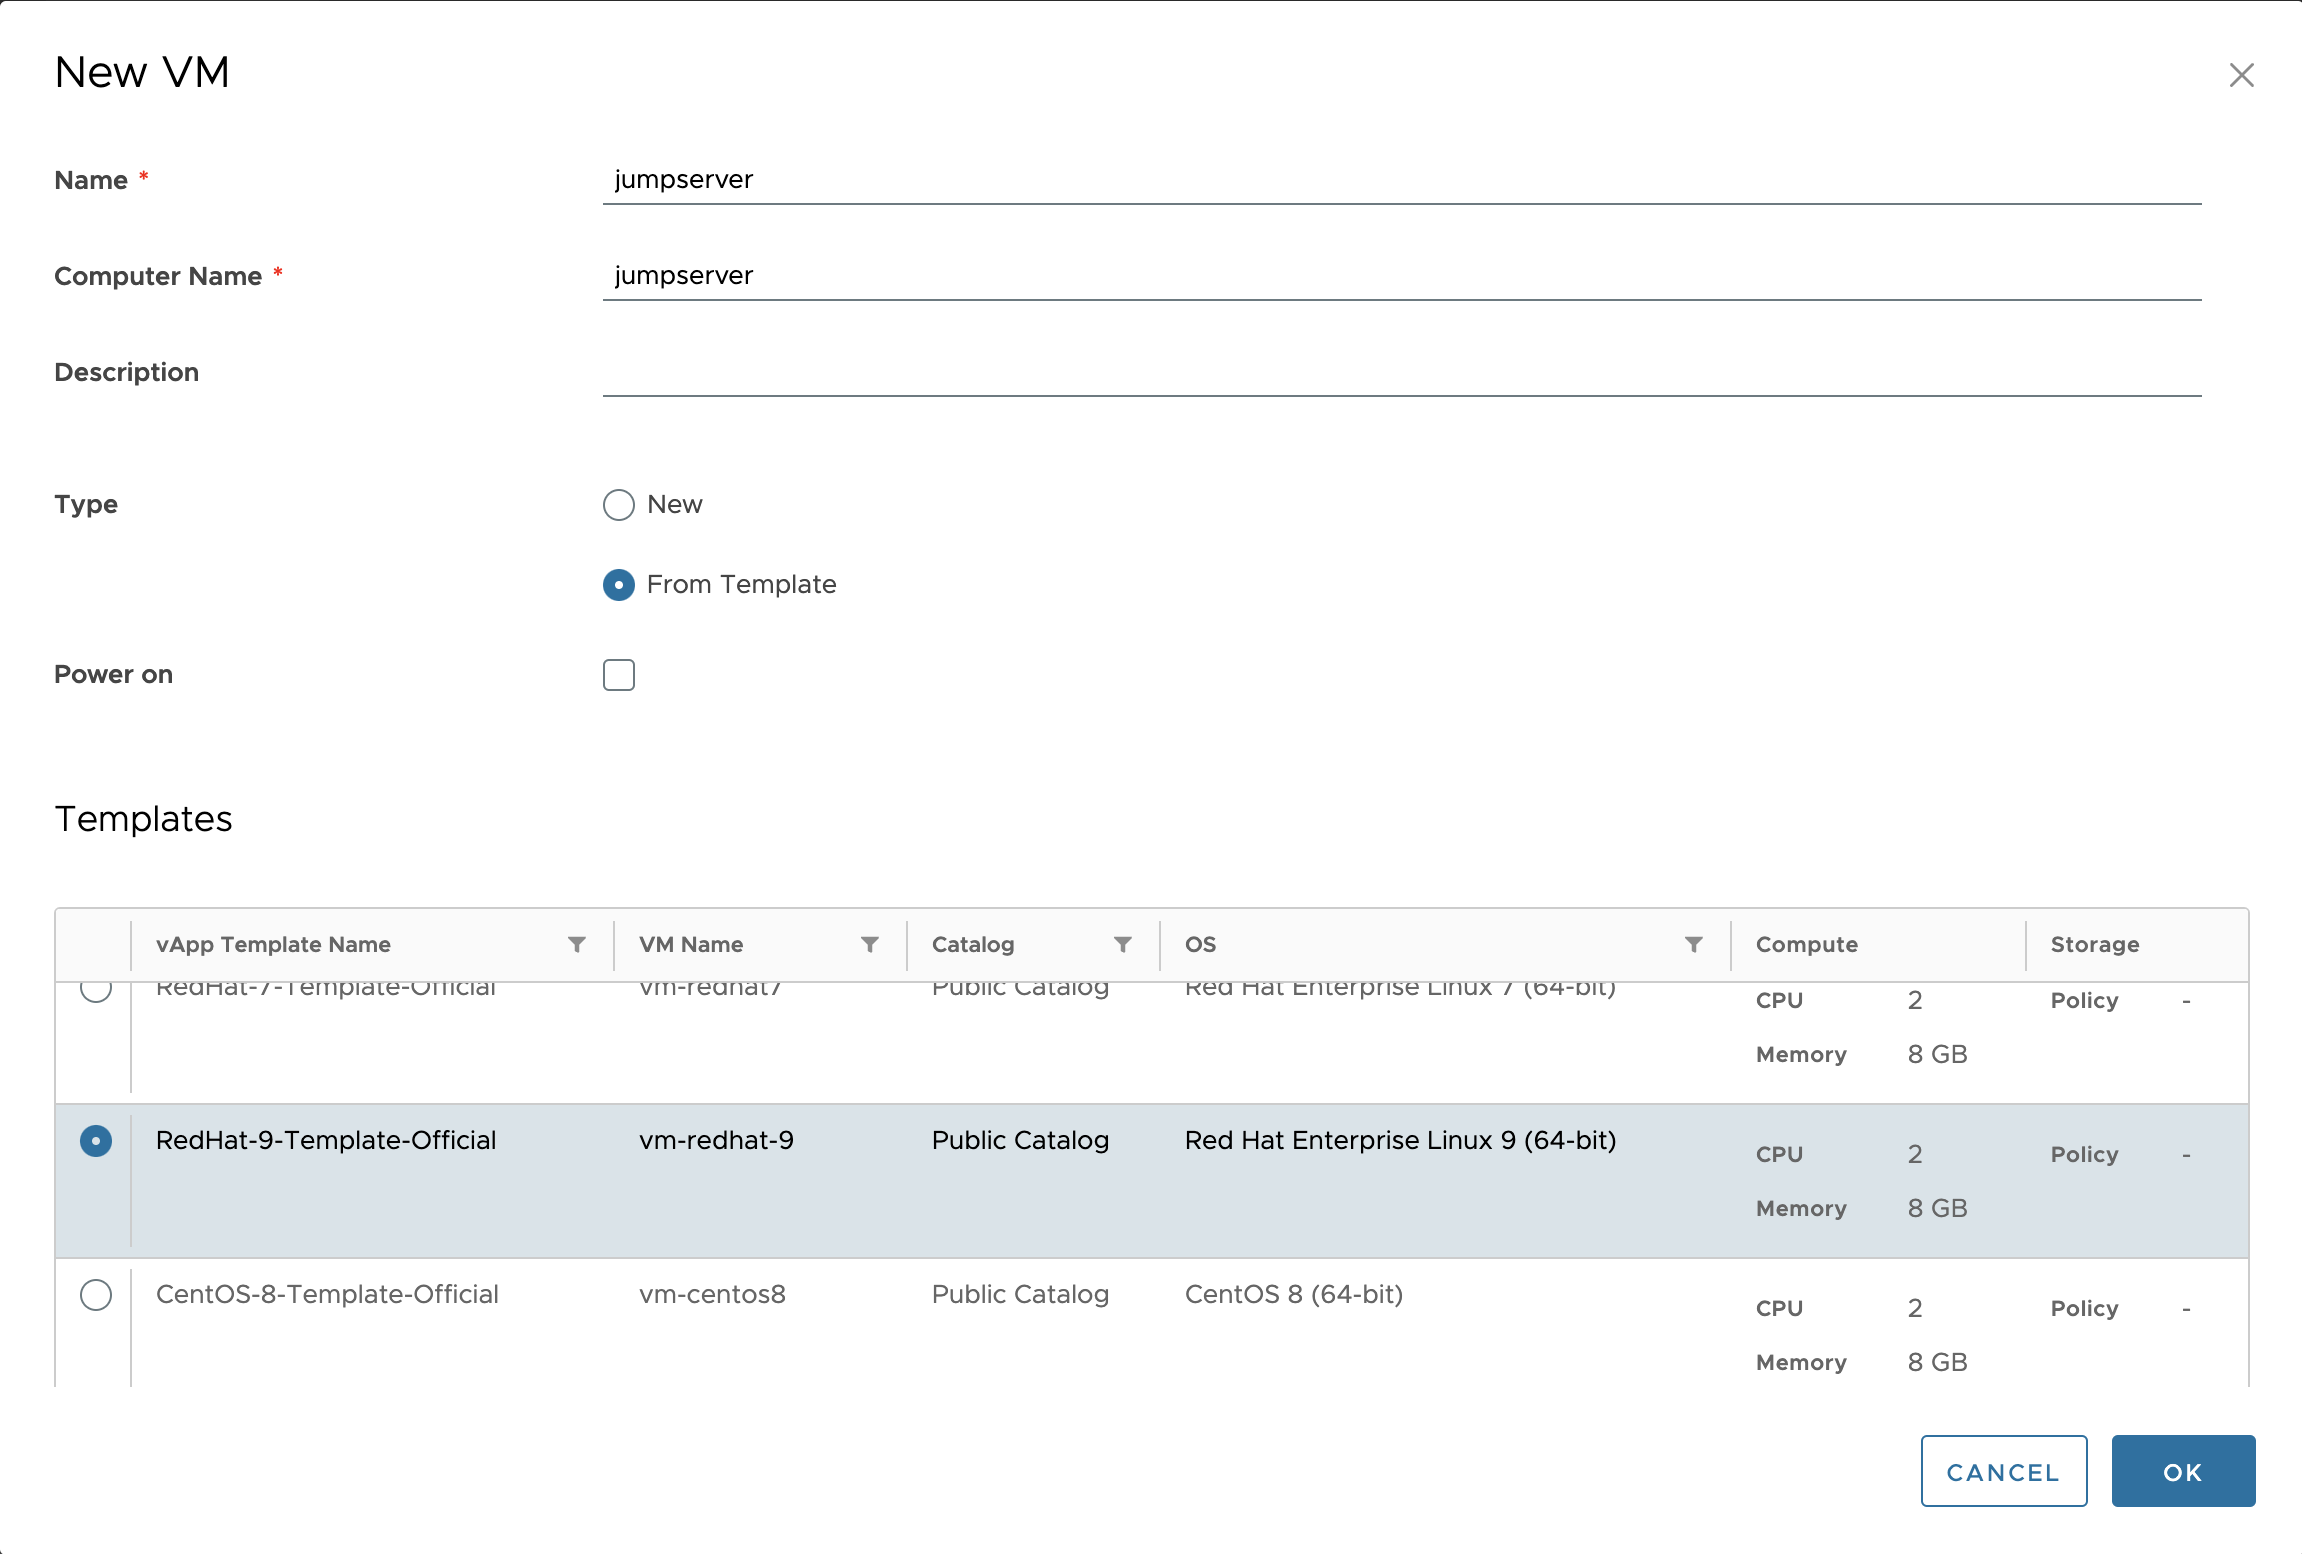Close the New VM dialog
2302x1554 pixels.
coord(2241,75)
